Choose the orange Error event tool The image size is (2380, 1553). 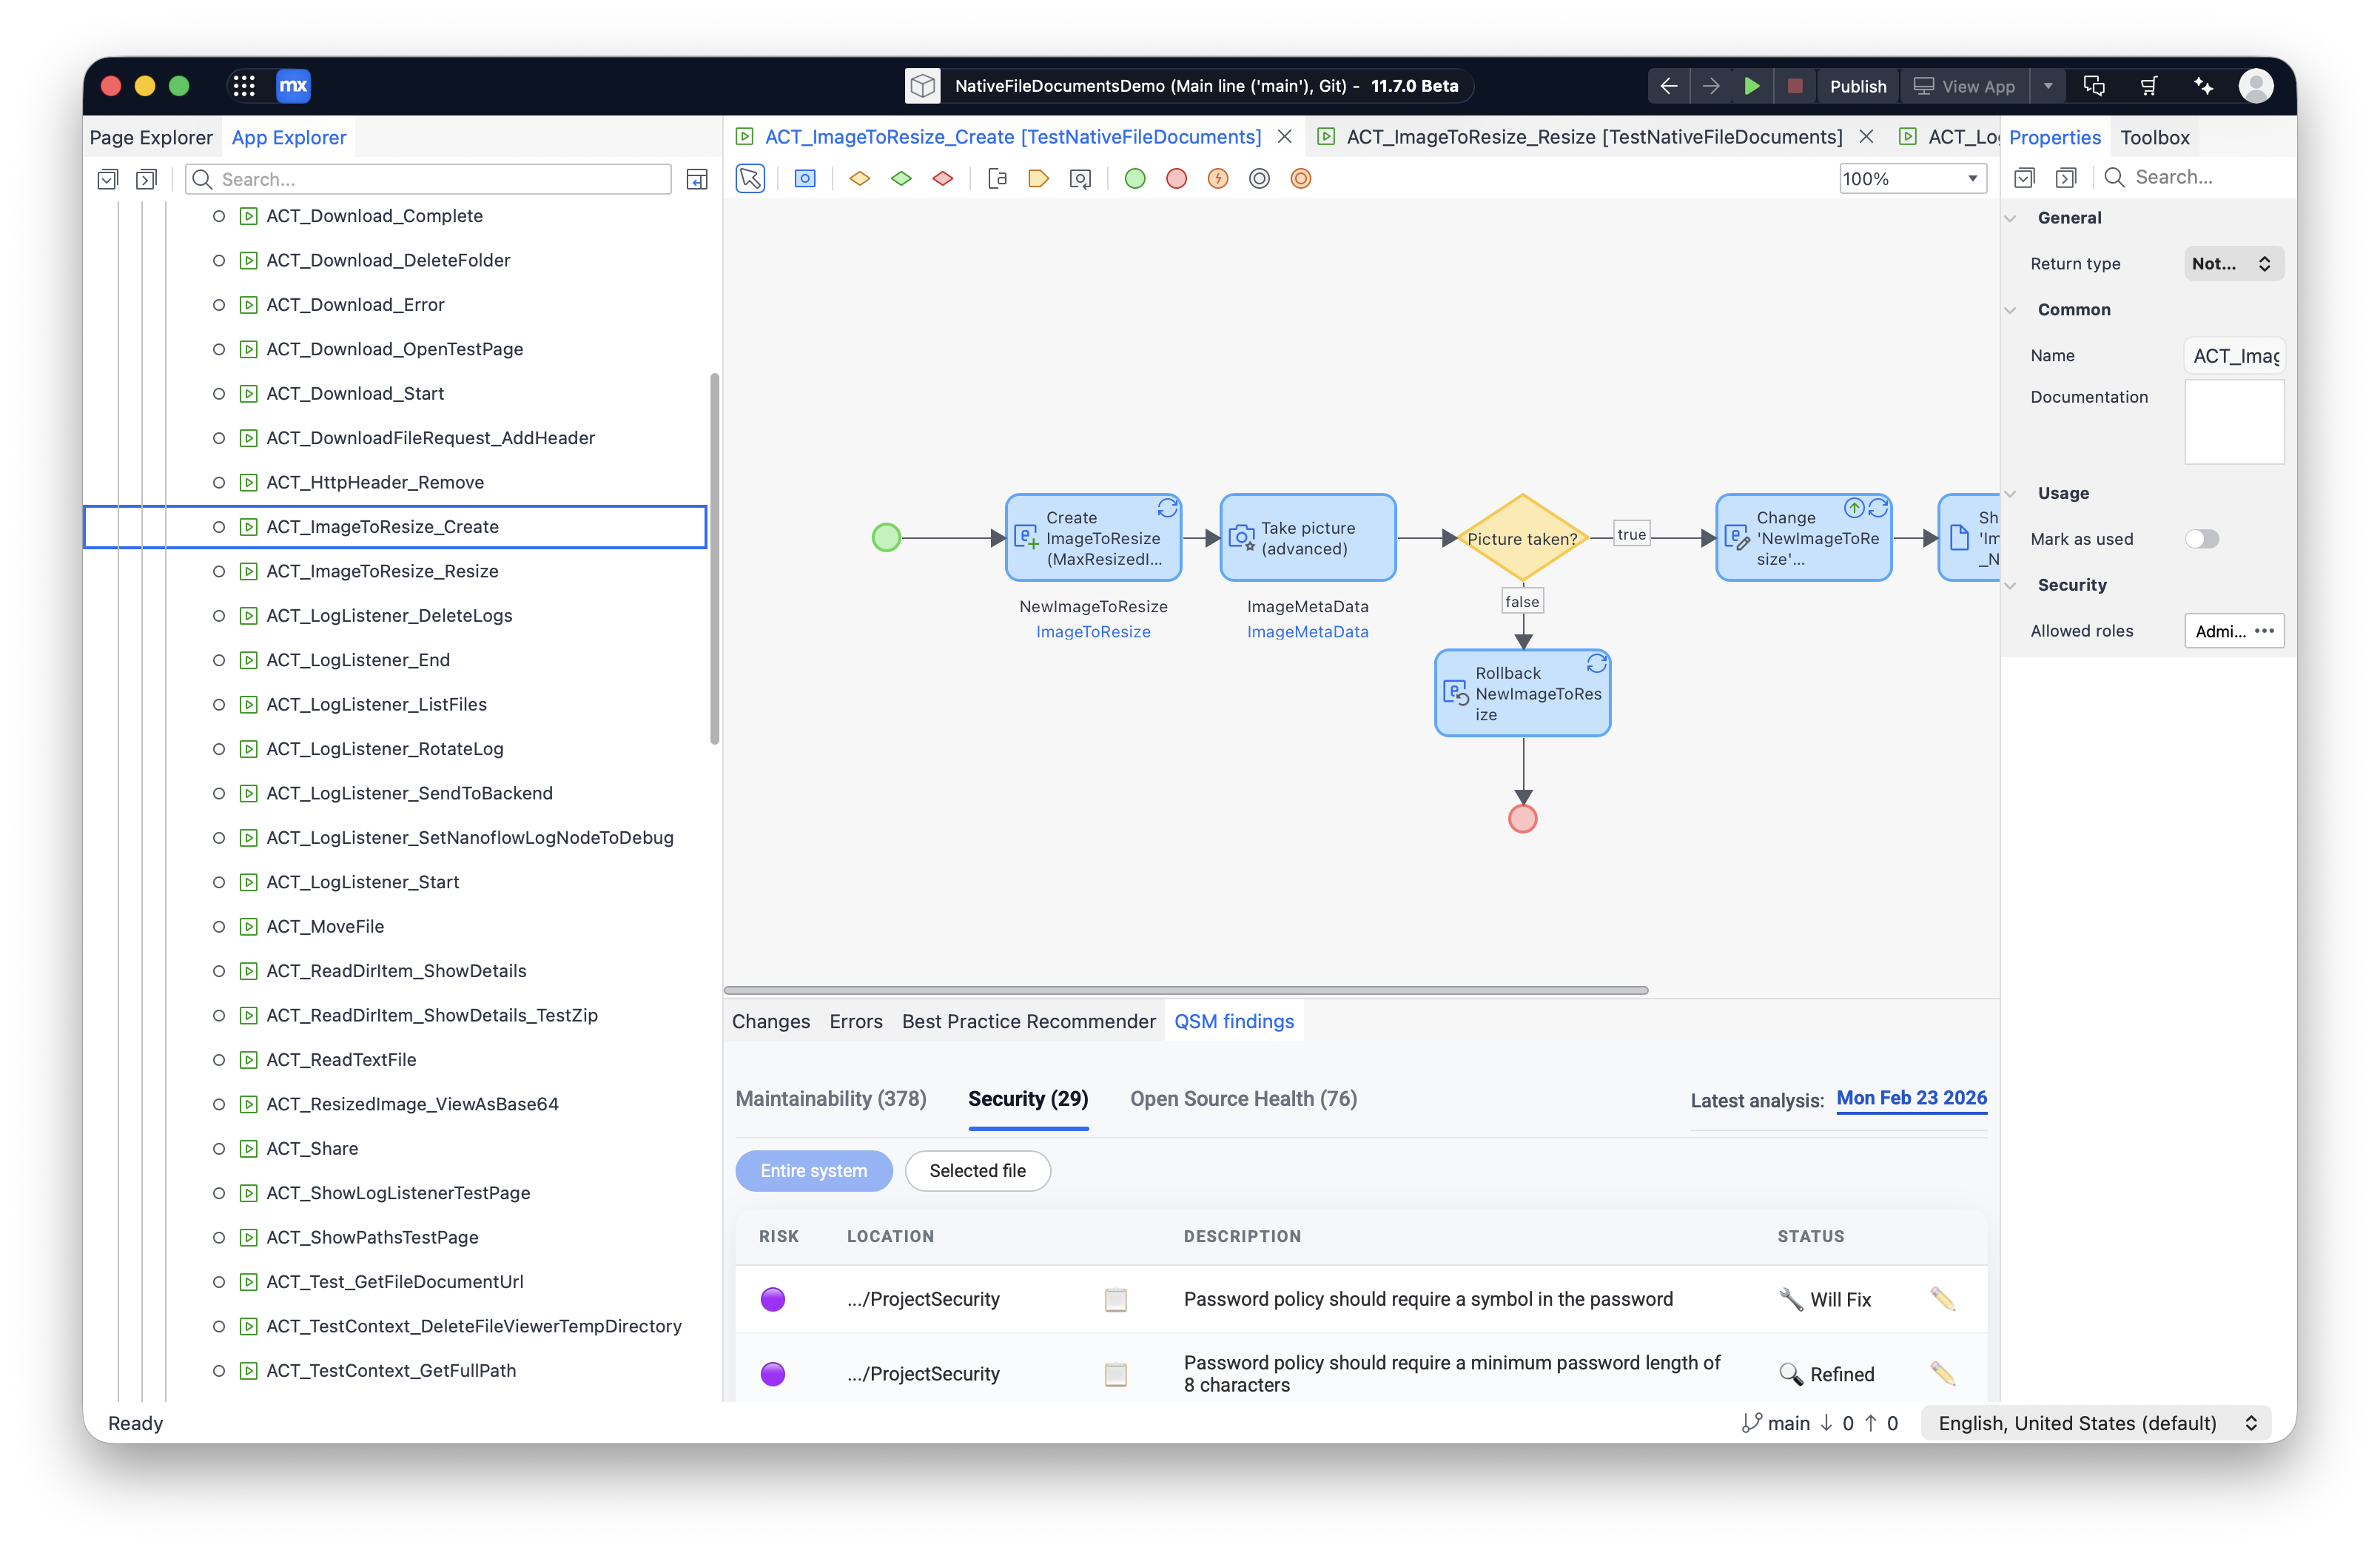[1218, 179]
